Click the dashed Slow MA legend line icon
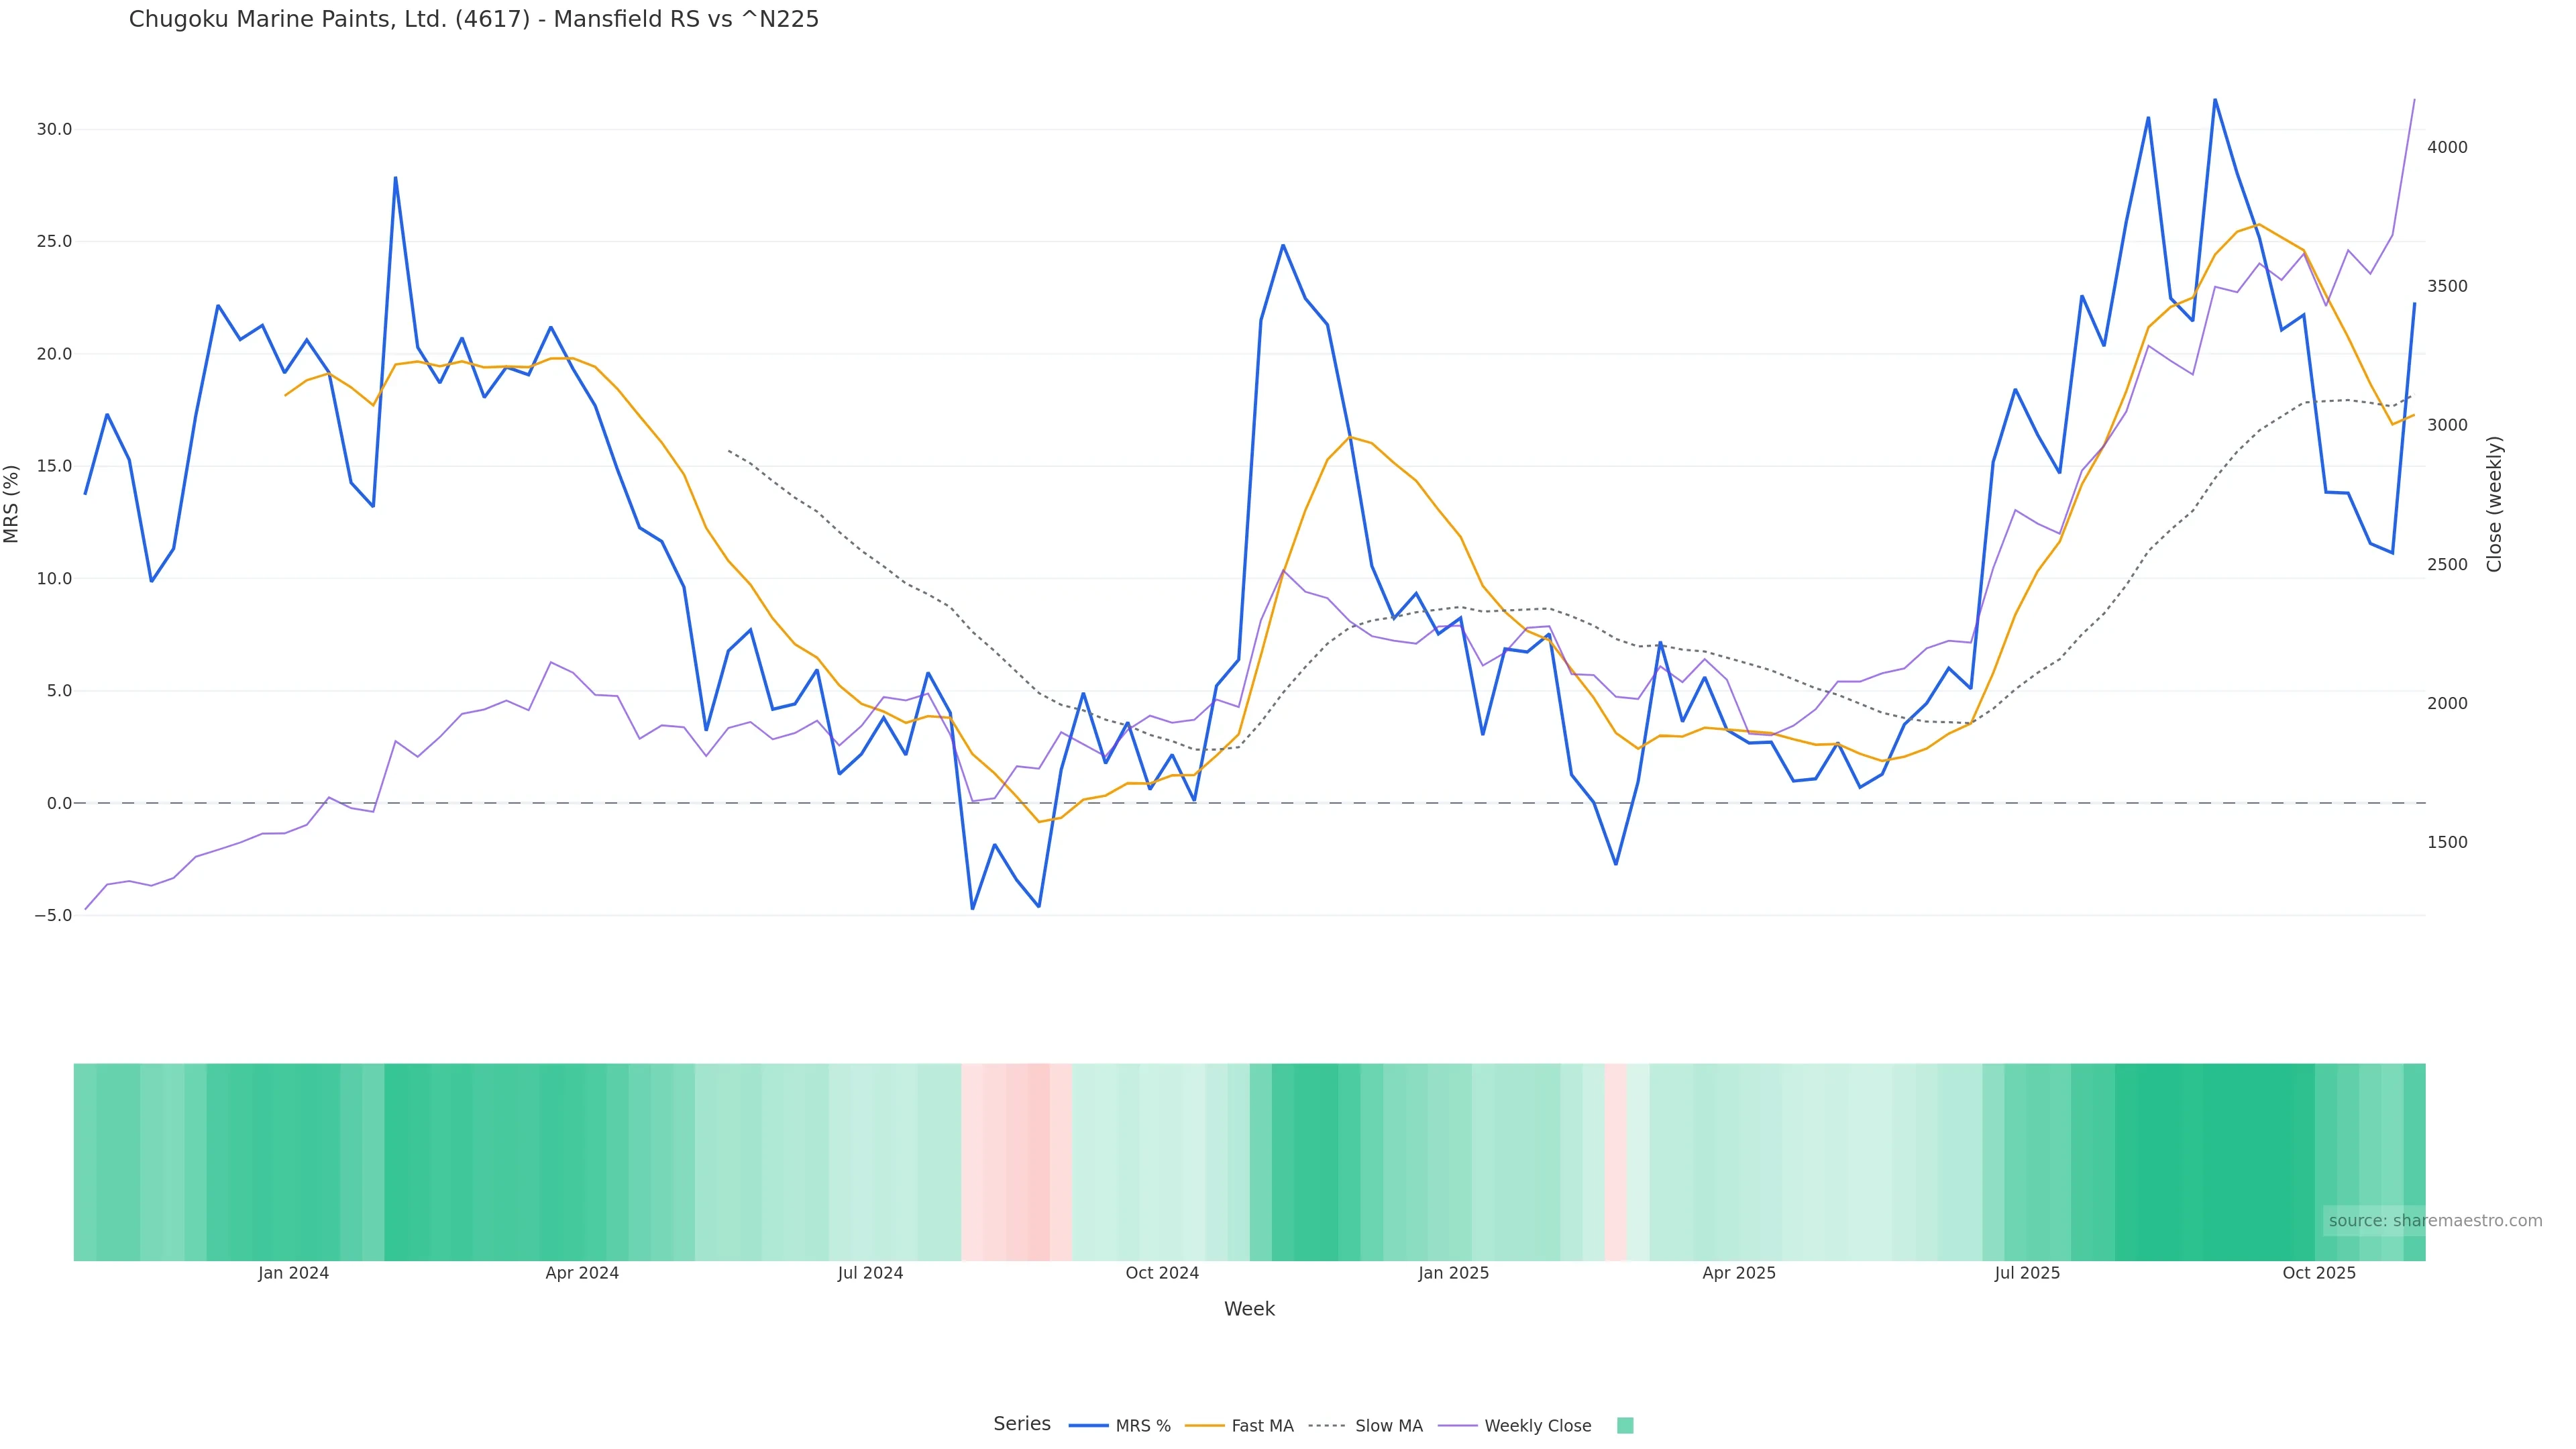 (1328, 1426)
